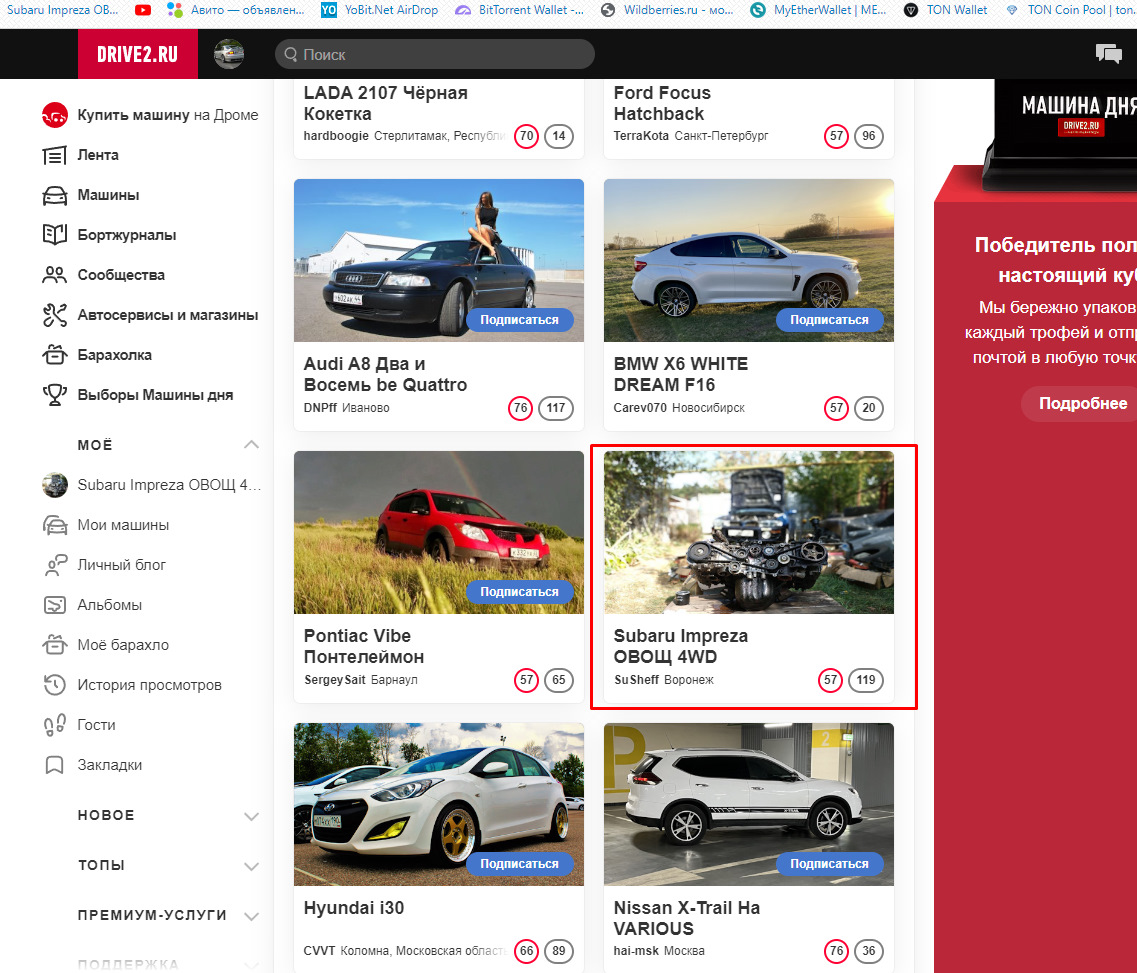1137x973 pixels.
Task: Open Subaru Impreza ОВОЩ 4WD title
Action: pos(681,646)
